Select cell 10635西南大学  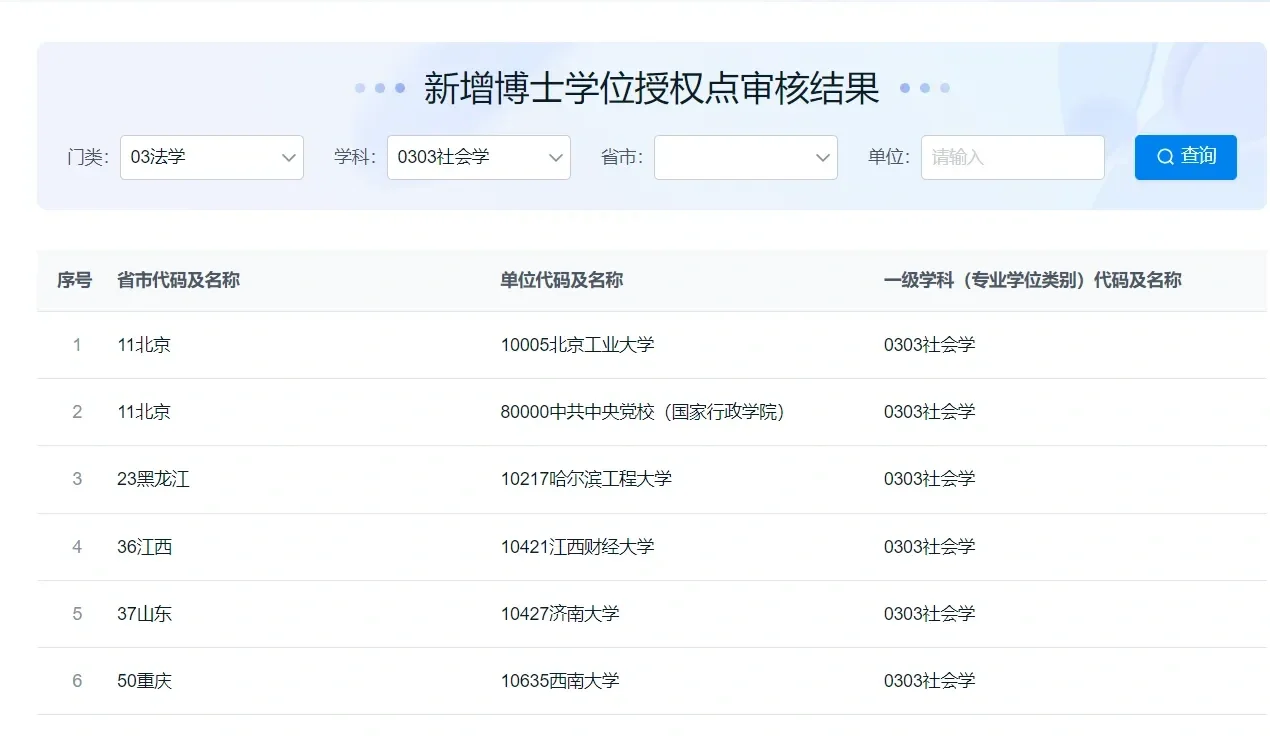click(560, 681)
